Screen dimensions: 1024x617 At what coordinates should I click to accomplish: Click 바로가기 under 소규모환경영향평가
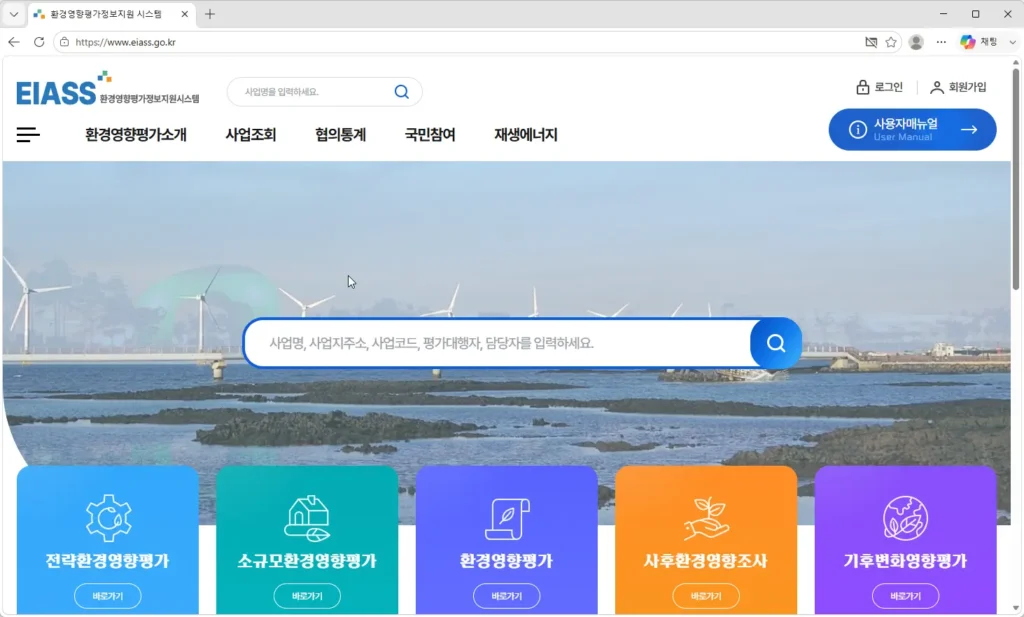(307, 595)
